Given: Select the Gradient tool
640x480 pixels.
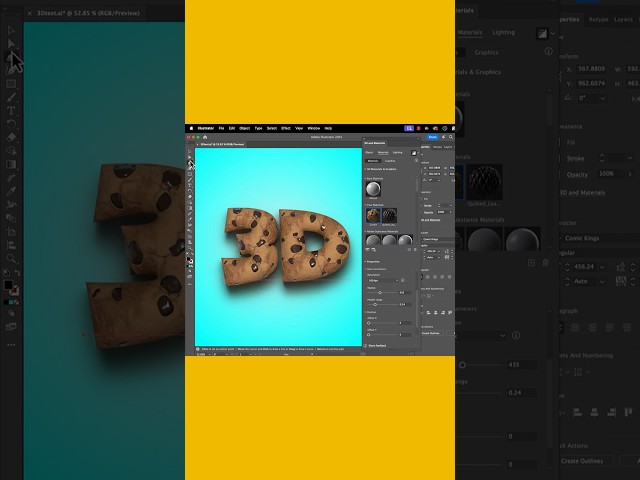Looking at the screenshot, I should click(x=190, y=208).
